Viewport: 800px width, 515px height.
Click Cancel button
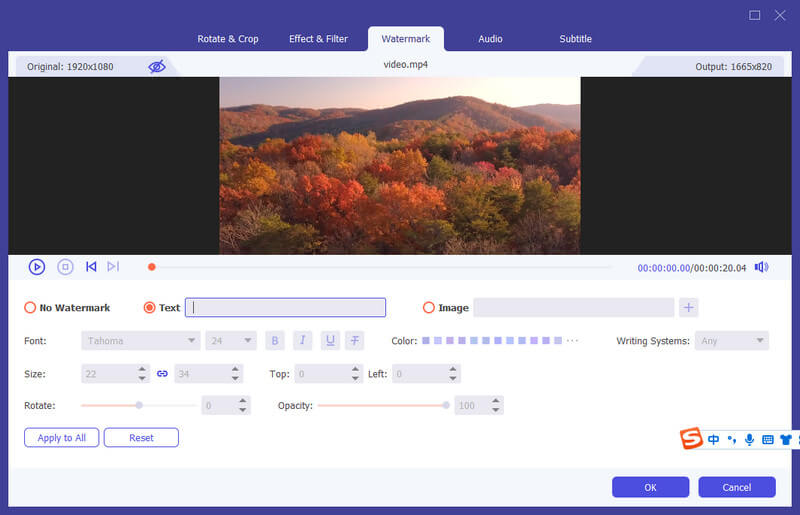pos(737,487)
